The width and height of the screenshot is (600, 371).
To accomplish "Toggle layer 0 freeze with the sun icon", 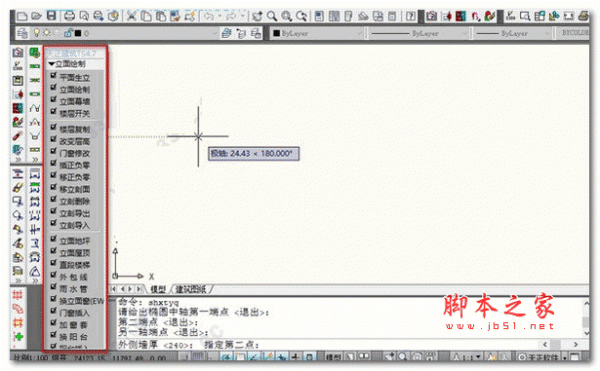I will click(46, 33).
